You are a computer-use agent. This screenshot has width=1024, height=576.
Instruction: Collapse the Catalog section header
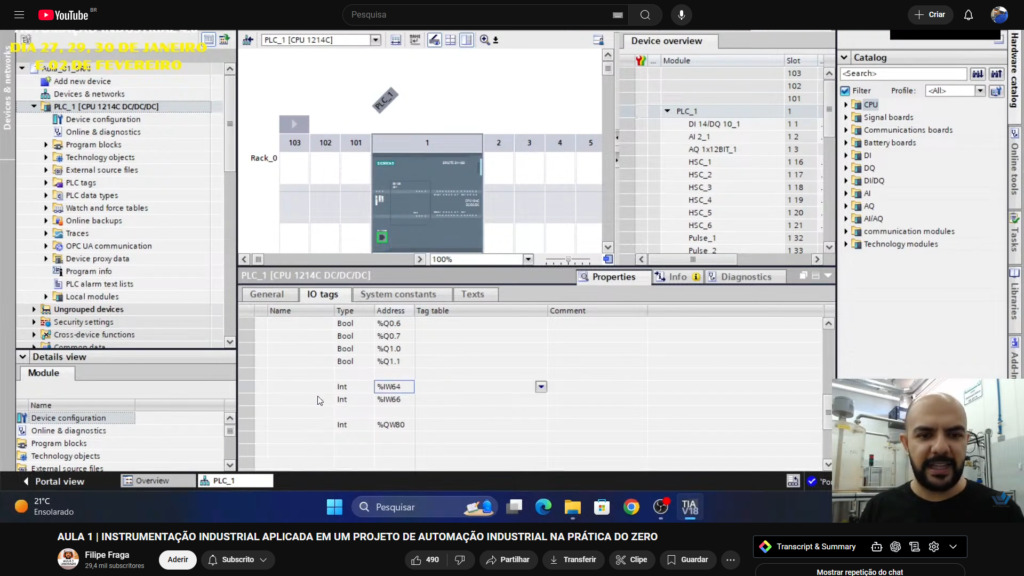coord(844,57)
